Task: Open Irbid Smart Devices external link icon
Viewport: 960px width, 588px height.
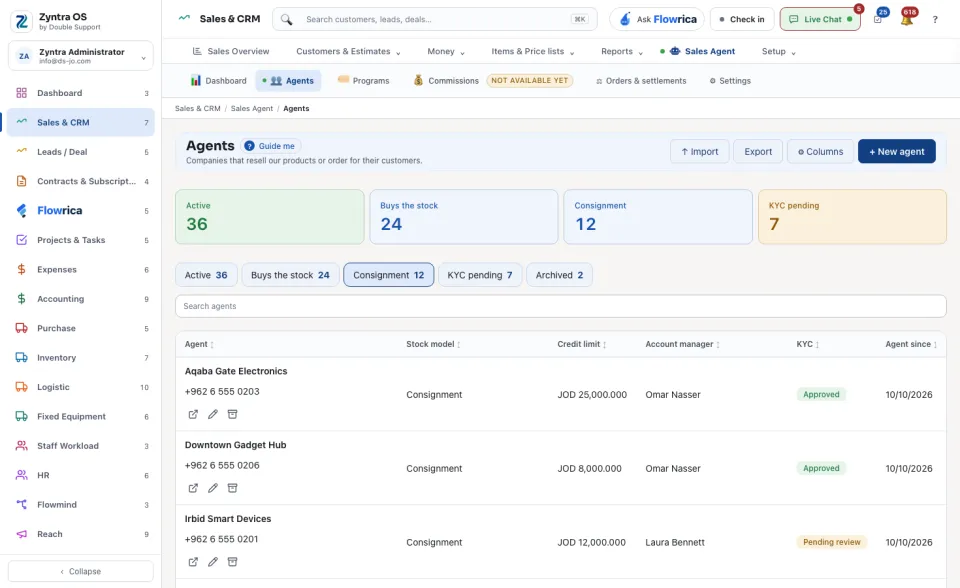Action: pyautogui.click(x=193, y=562)
